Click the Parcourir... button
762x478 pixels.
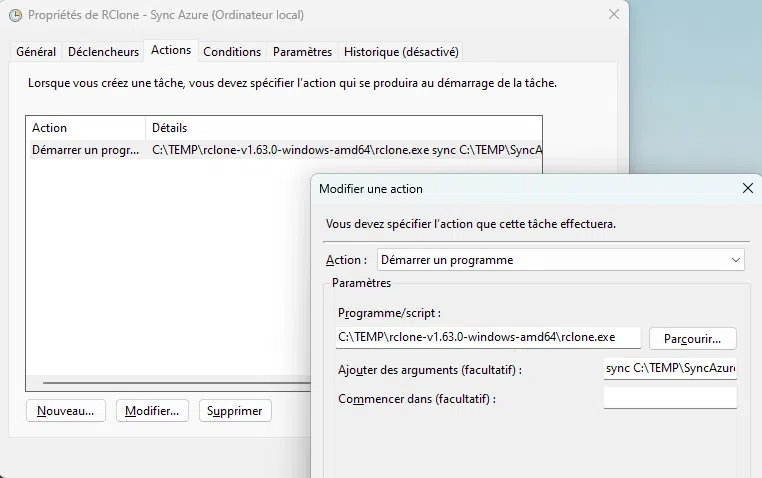click(x=693, y=339)
